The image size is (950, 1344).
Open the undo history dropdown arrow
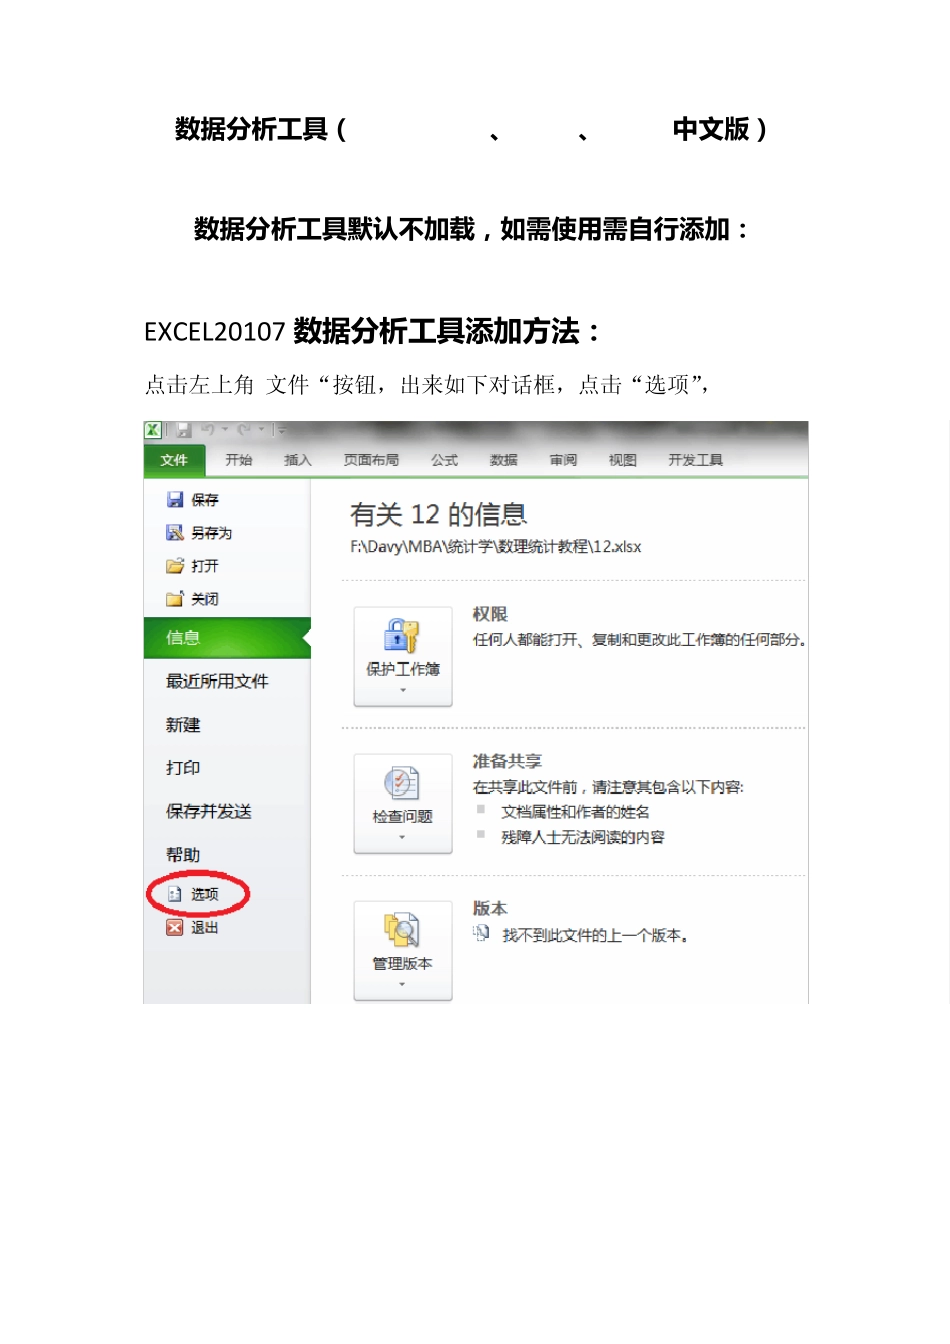coord(225,430)
